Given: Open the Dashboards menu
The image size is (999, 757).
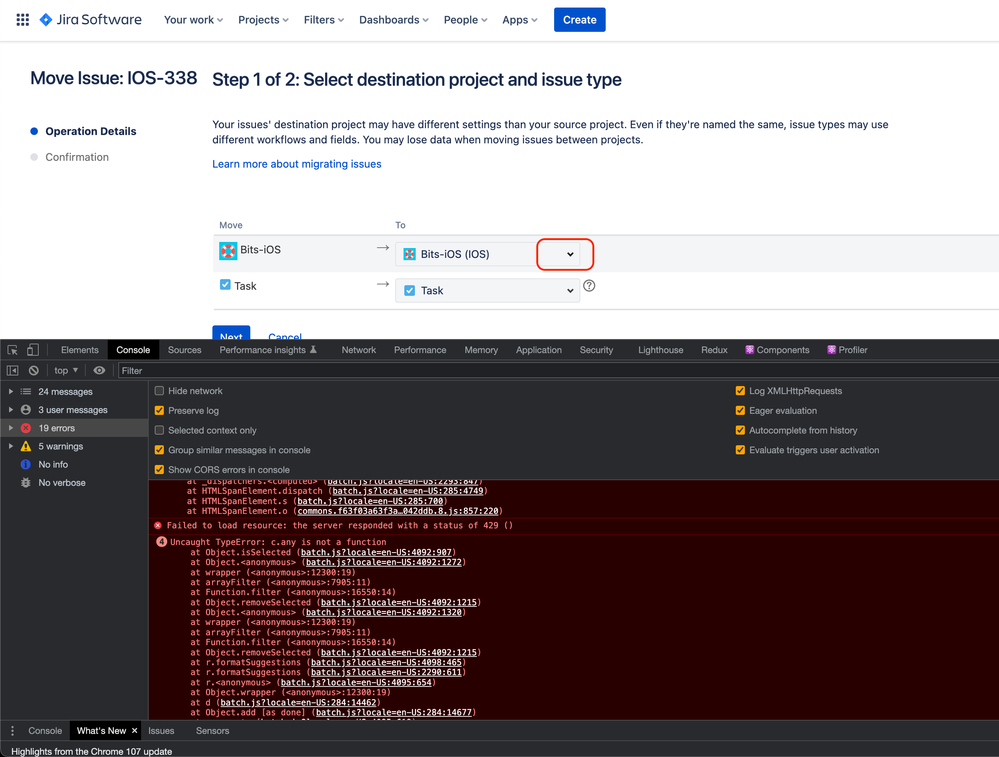Looking at the screenshot, I should tap(394, 20).
